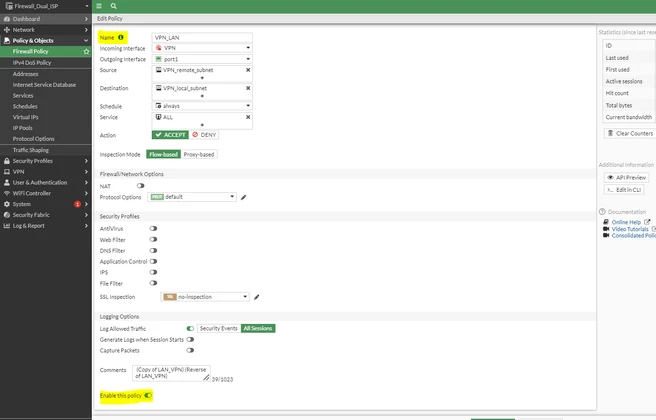Open the Incoming Interface dropdown
656x420 pixels.
[x=202, y=48]
